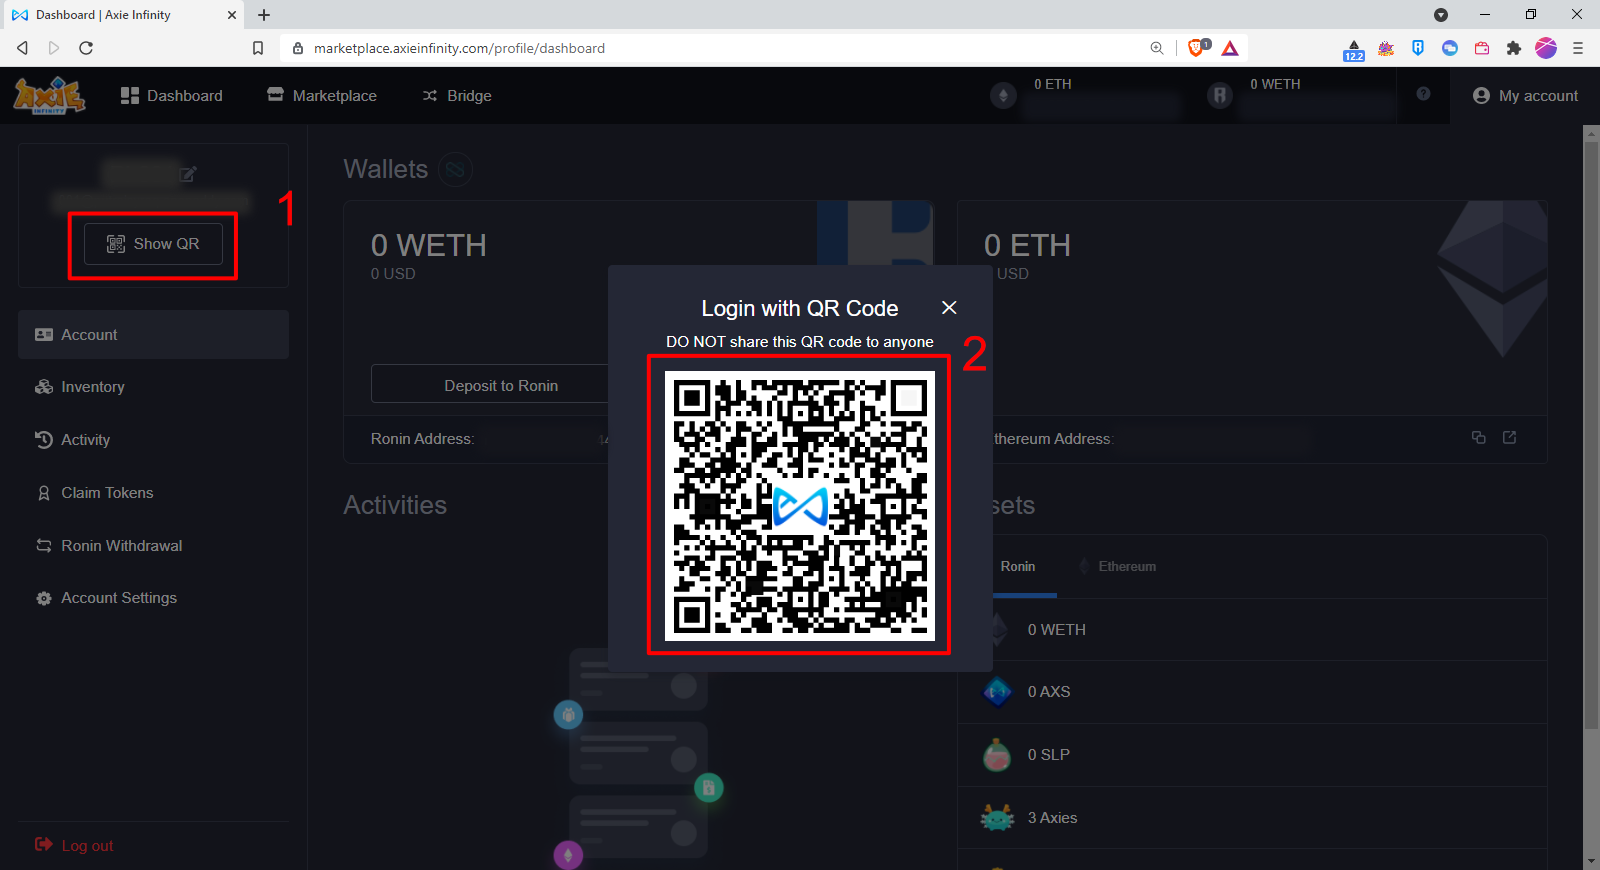Viewport: 1600px width, 870px height.
Task: Copy the Ethereum address
Action: click(x=1478, y=438)
